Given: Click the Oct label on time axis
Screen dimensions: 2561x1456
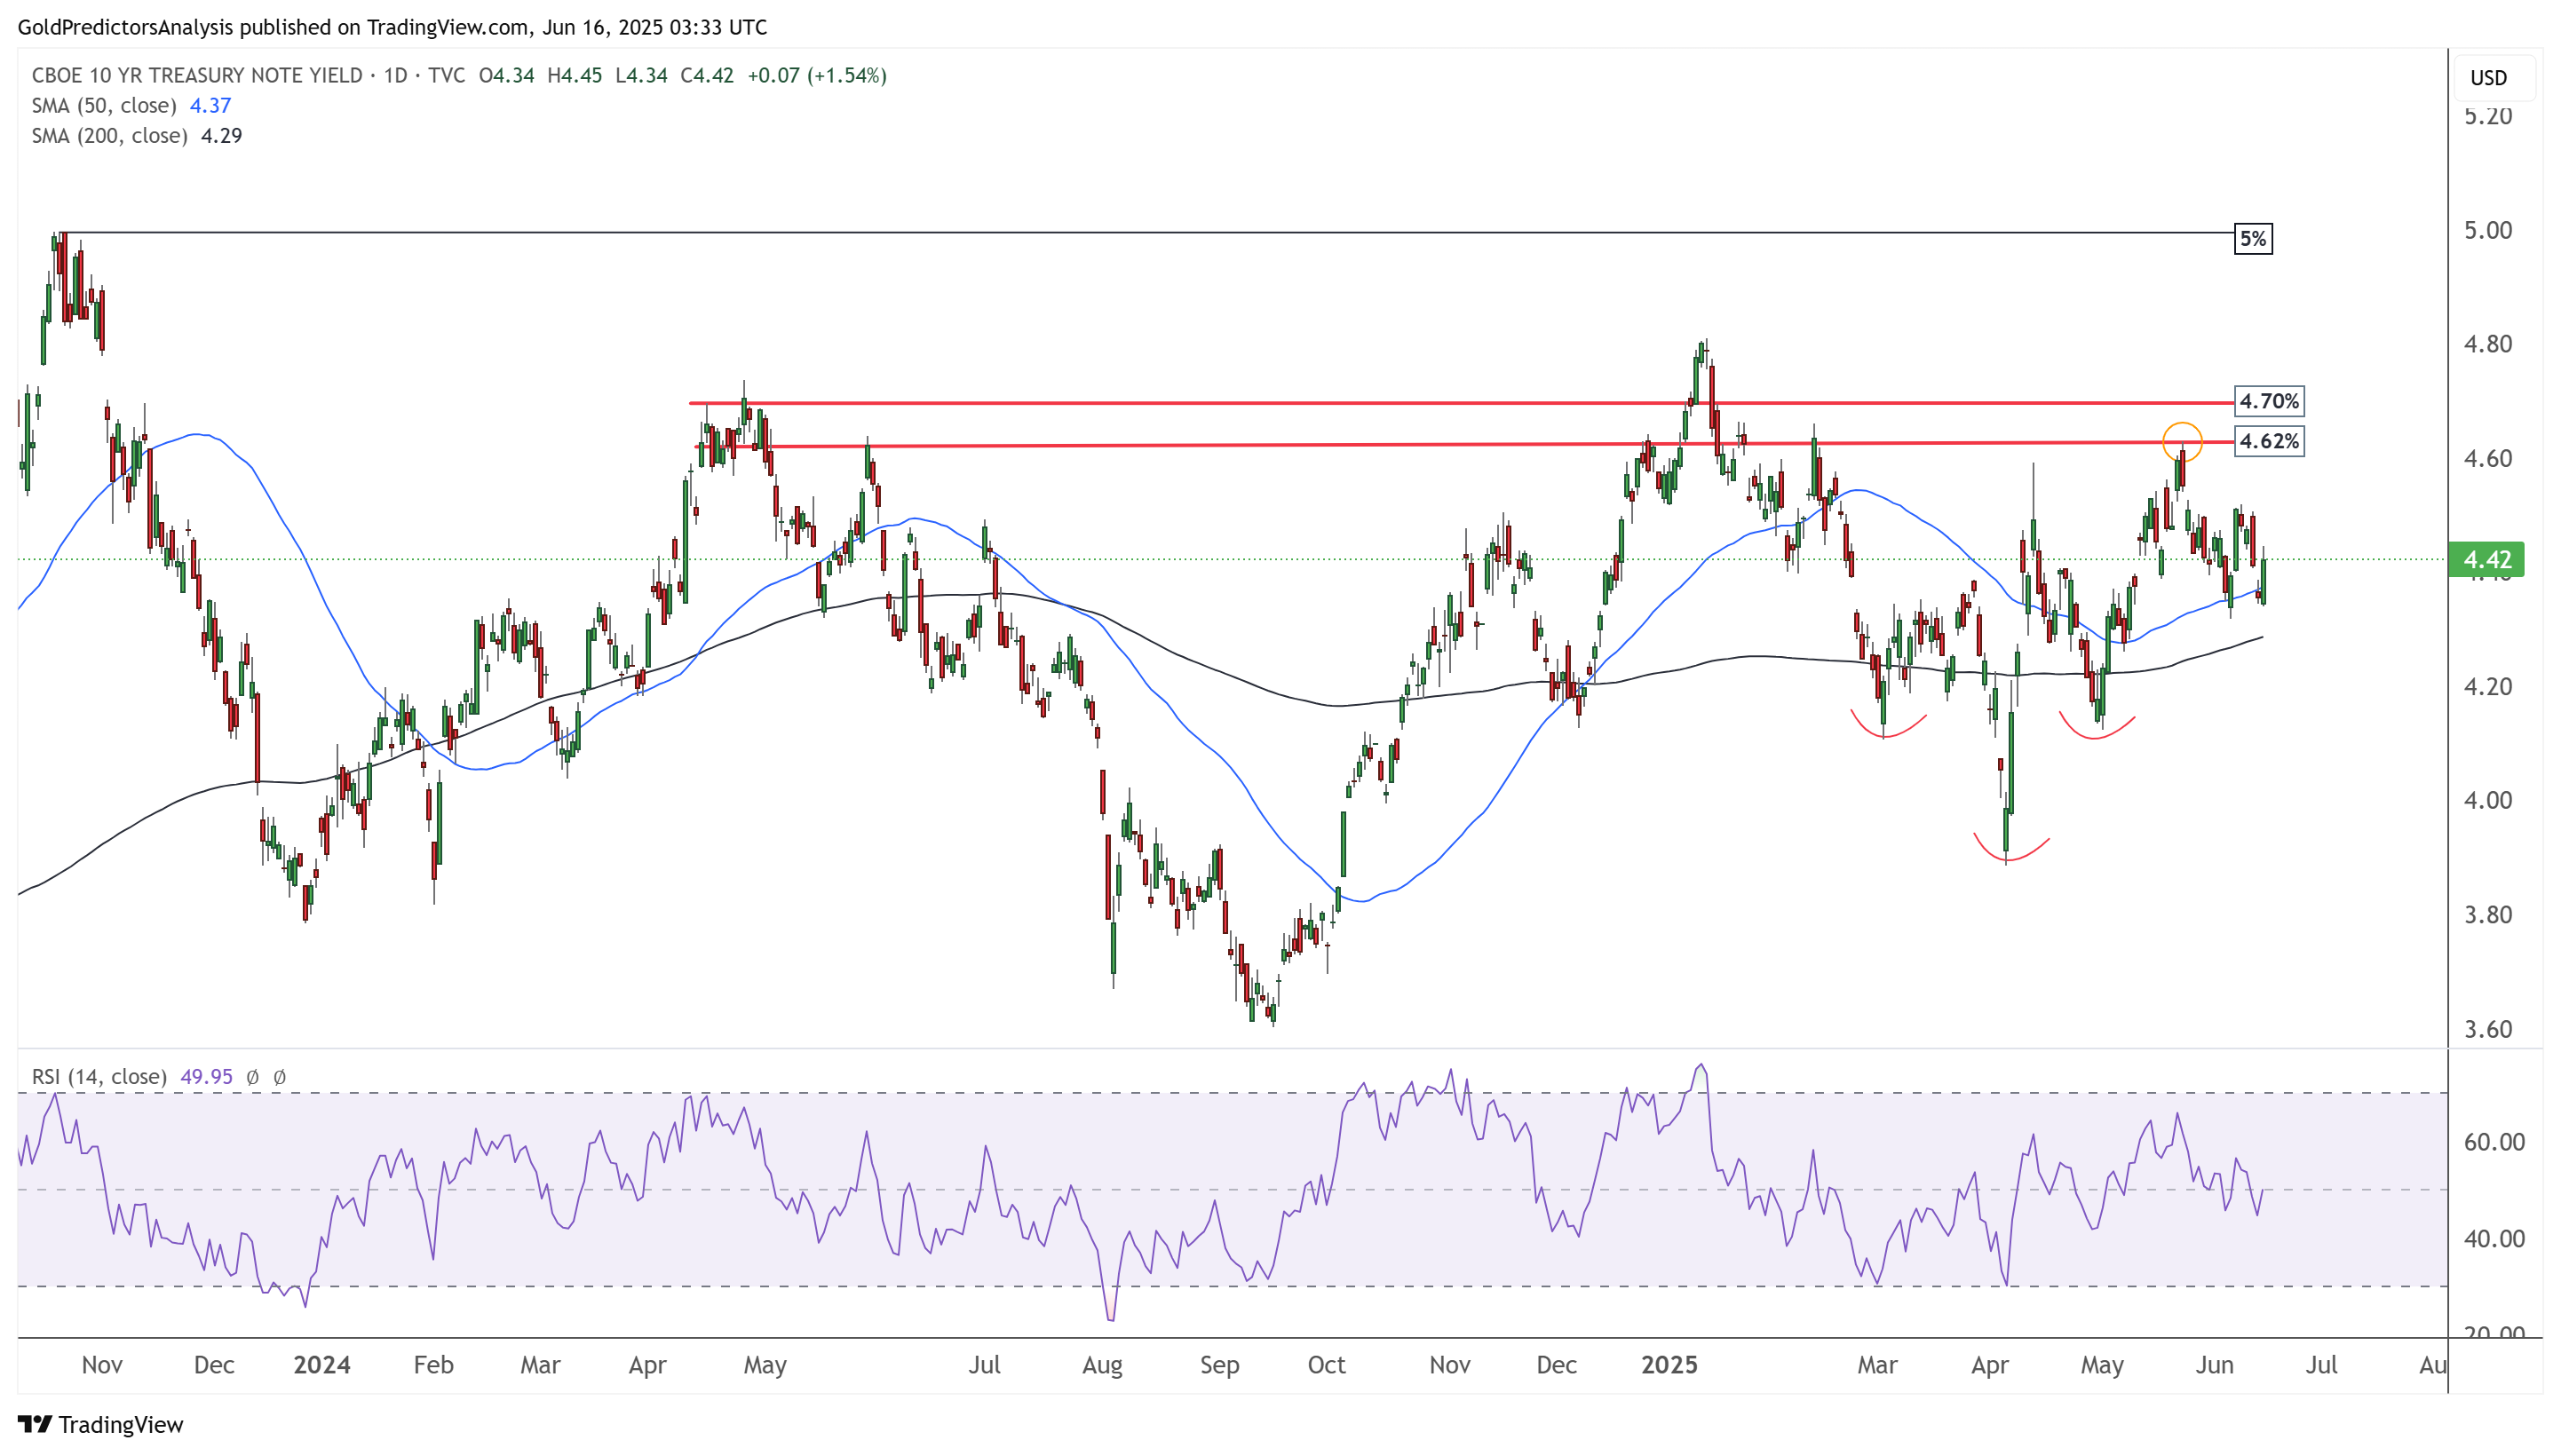Looking at the screenshot, I should click(x=1326, y=1365).
